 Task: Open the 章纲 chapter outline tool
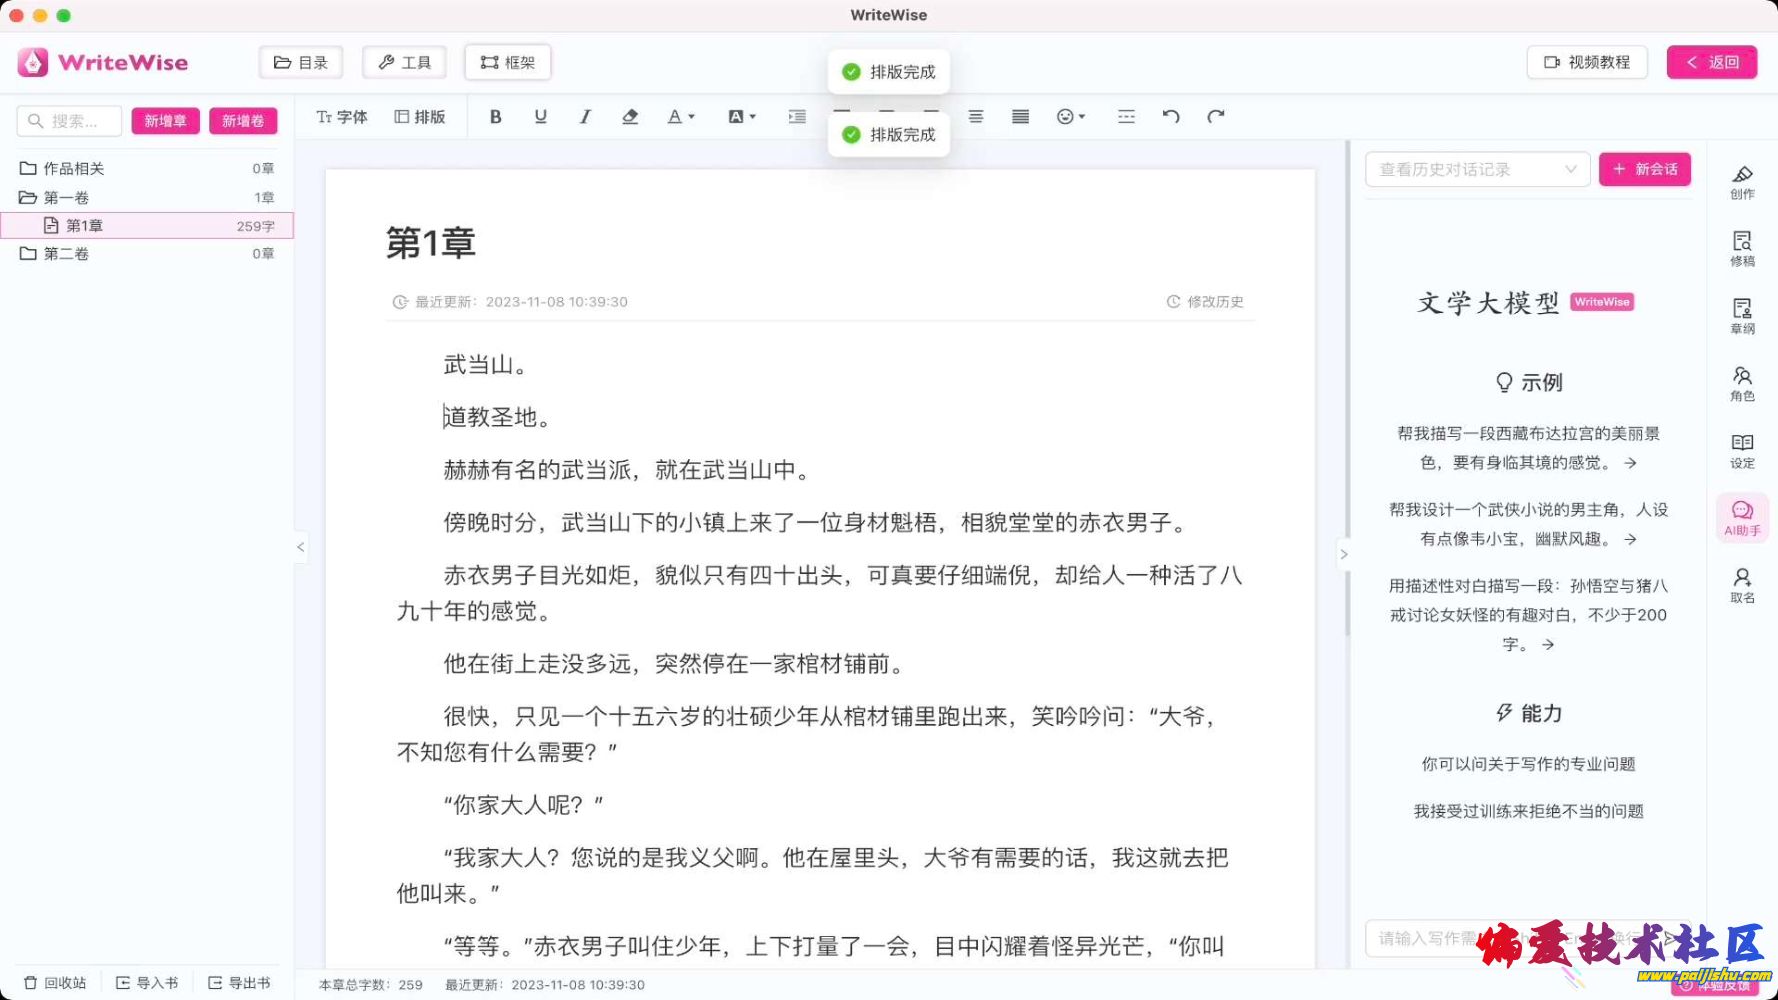click(1742, 315)
